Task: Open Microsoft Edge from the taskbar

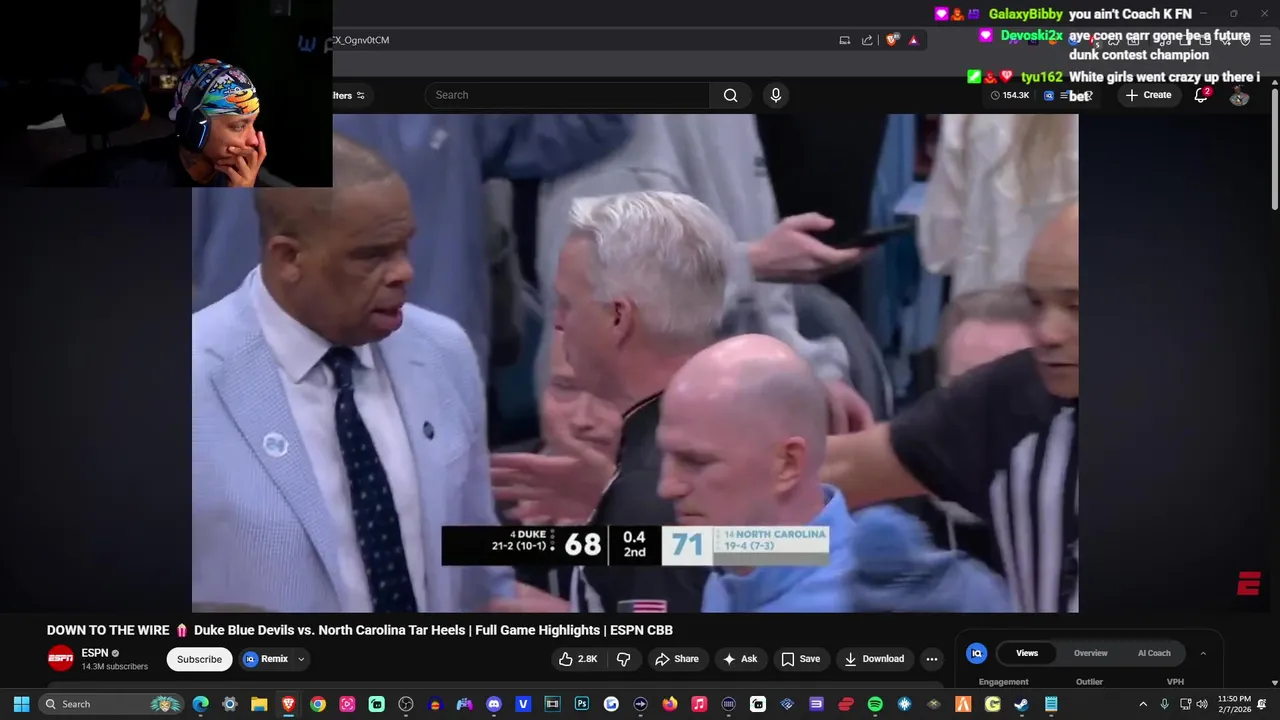Action: (201, 704)
